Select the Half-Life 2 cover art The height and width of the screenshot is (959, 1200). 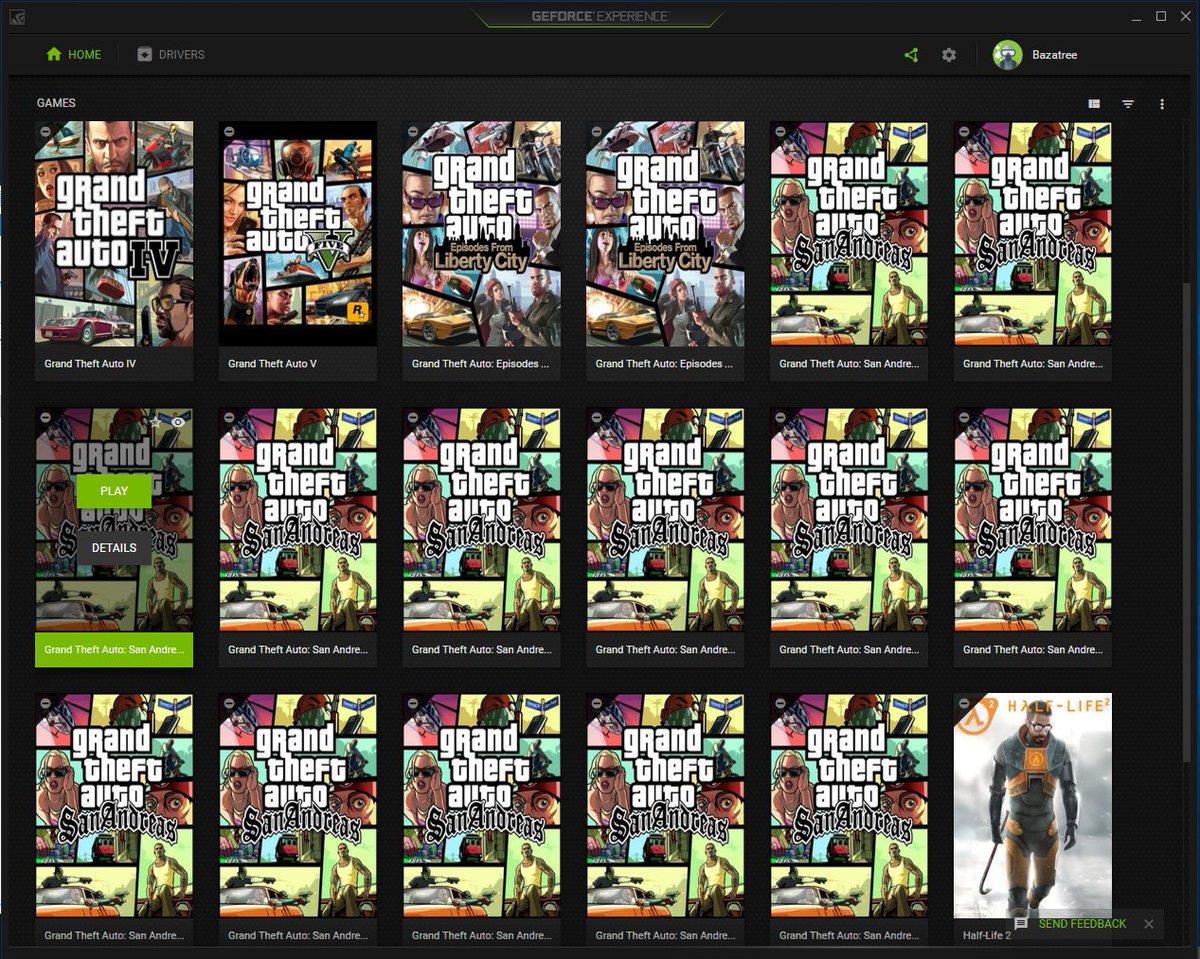pos(1033,806)
